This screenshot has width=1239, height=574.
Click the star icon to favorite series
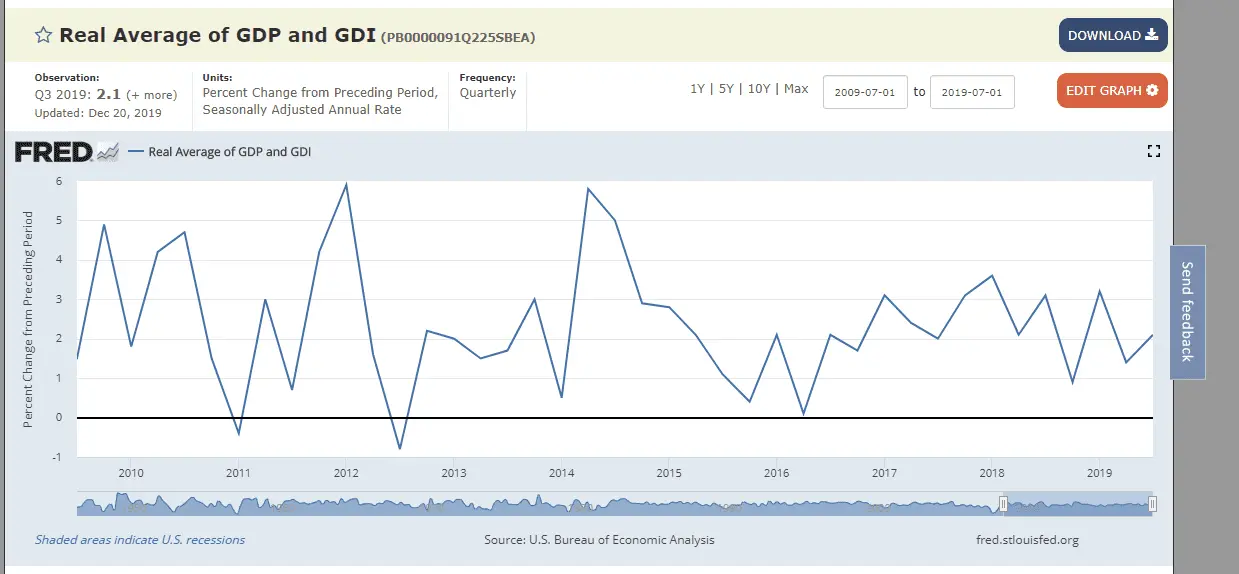[x=44, y=36]
